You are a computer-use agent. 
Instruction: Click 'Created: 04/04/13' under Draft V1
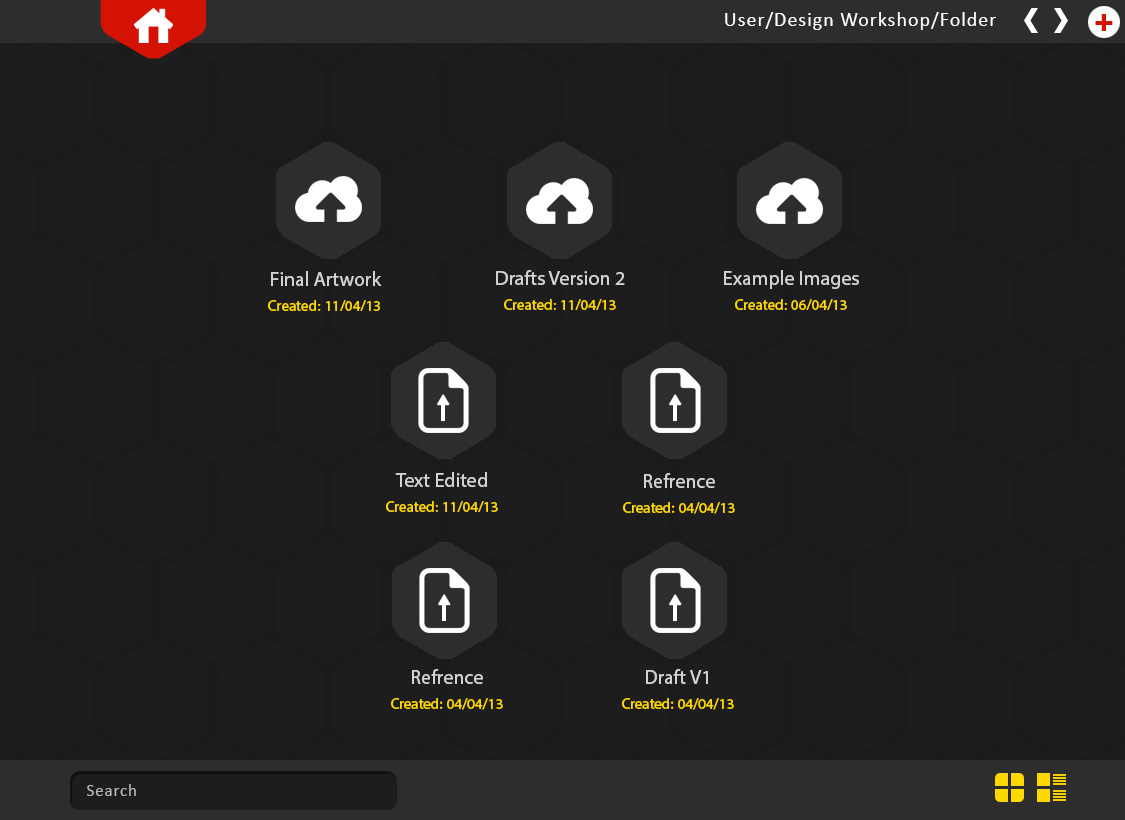pos(677,704)
